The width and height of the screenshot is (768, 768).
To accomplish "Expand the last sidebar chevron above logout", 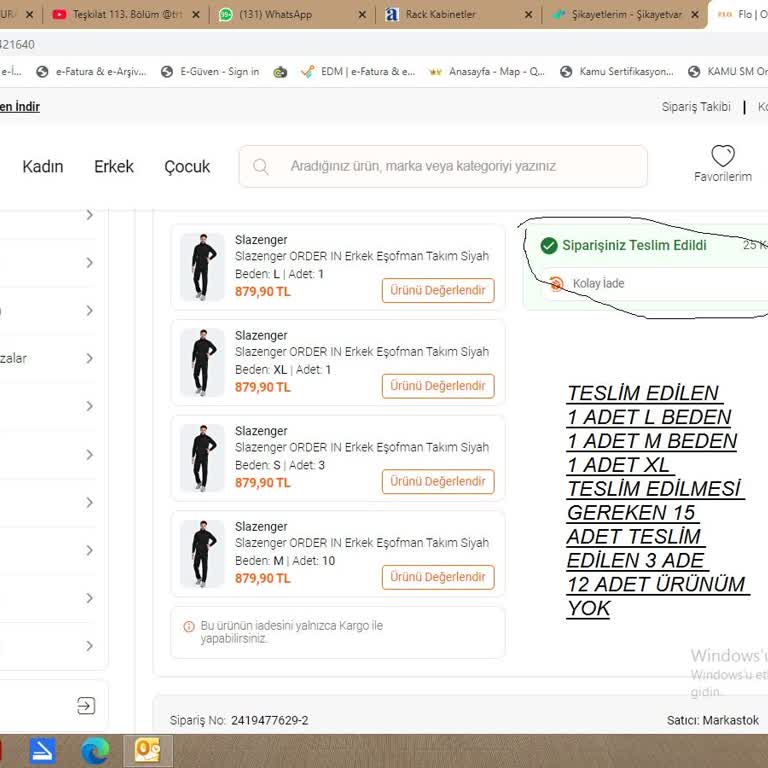I will click(x=89, y=646).
